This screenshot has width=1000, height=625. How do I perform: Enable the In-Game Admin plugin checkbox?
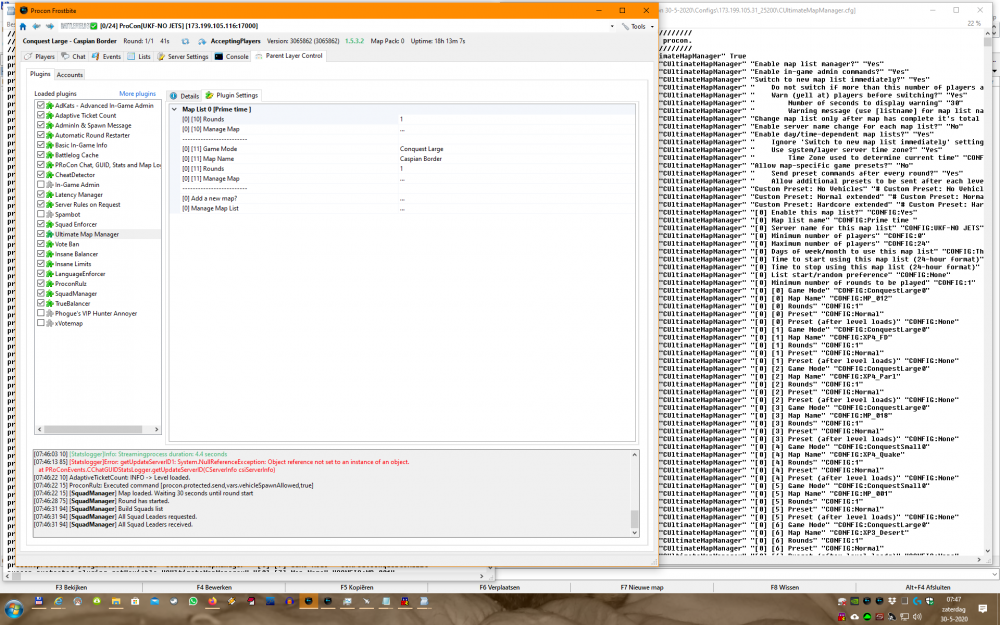(x=40, y=186)
